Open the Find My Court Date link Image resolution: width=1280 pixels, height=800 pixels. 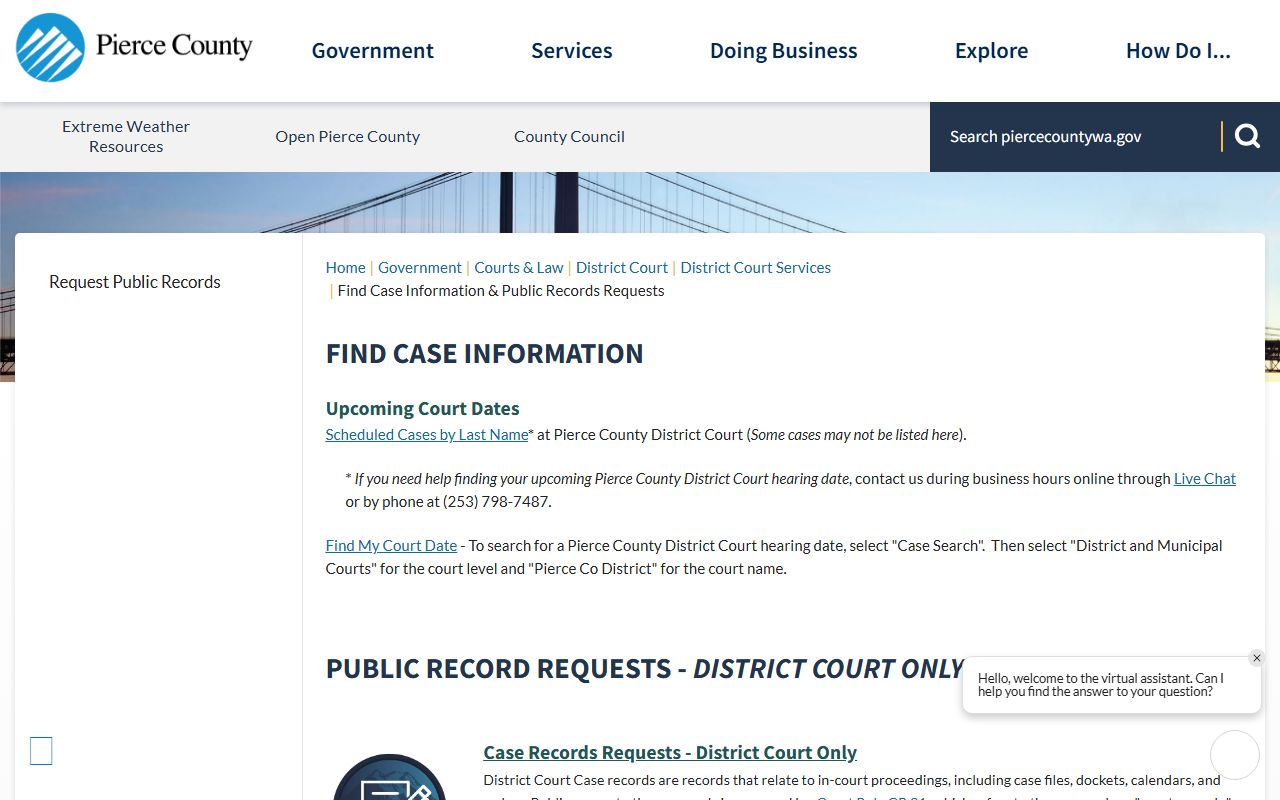[391, 545]
